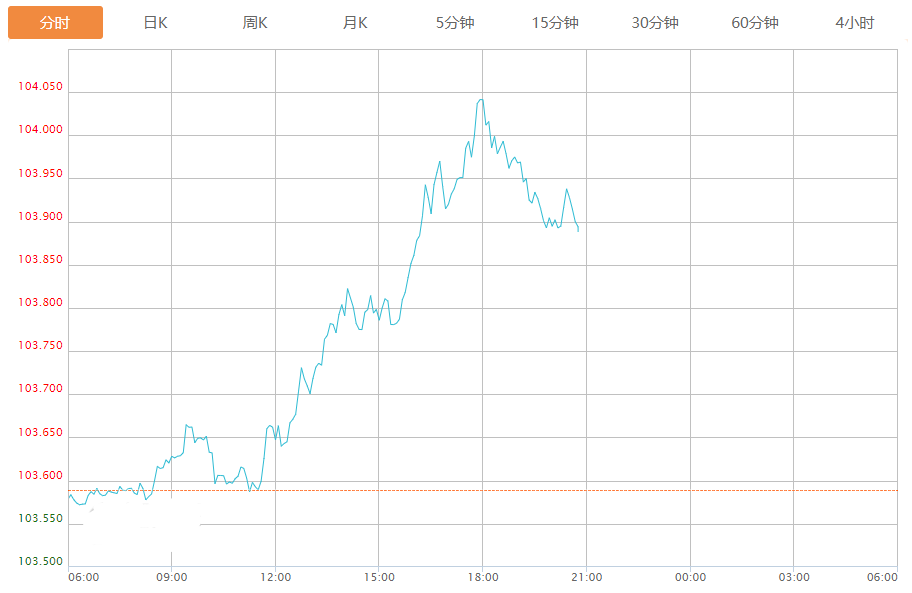The width and height of the screenshot is (912, 593).
Task: Click the last point of the price line
Action: (578, 231)
